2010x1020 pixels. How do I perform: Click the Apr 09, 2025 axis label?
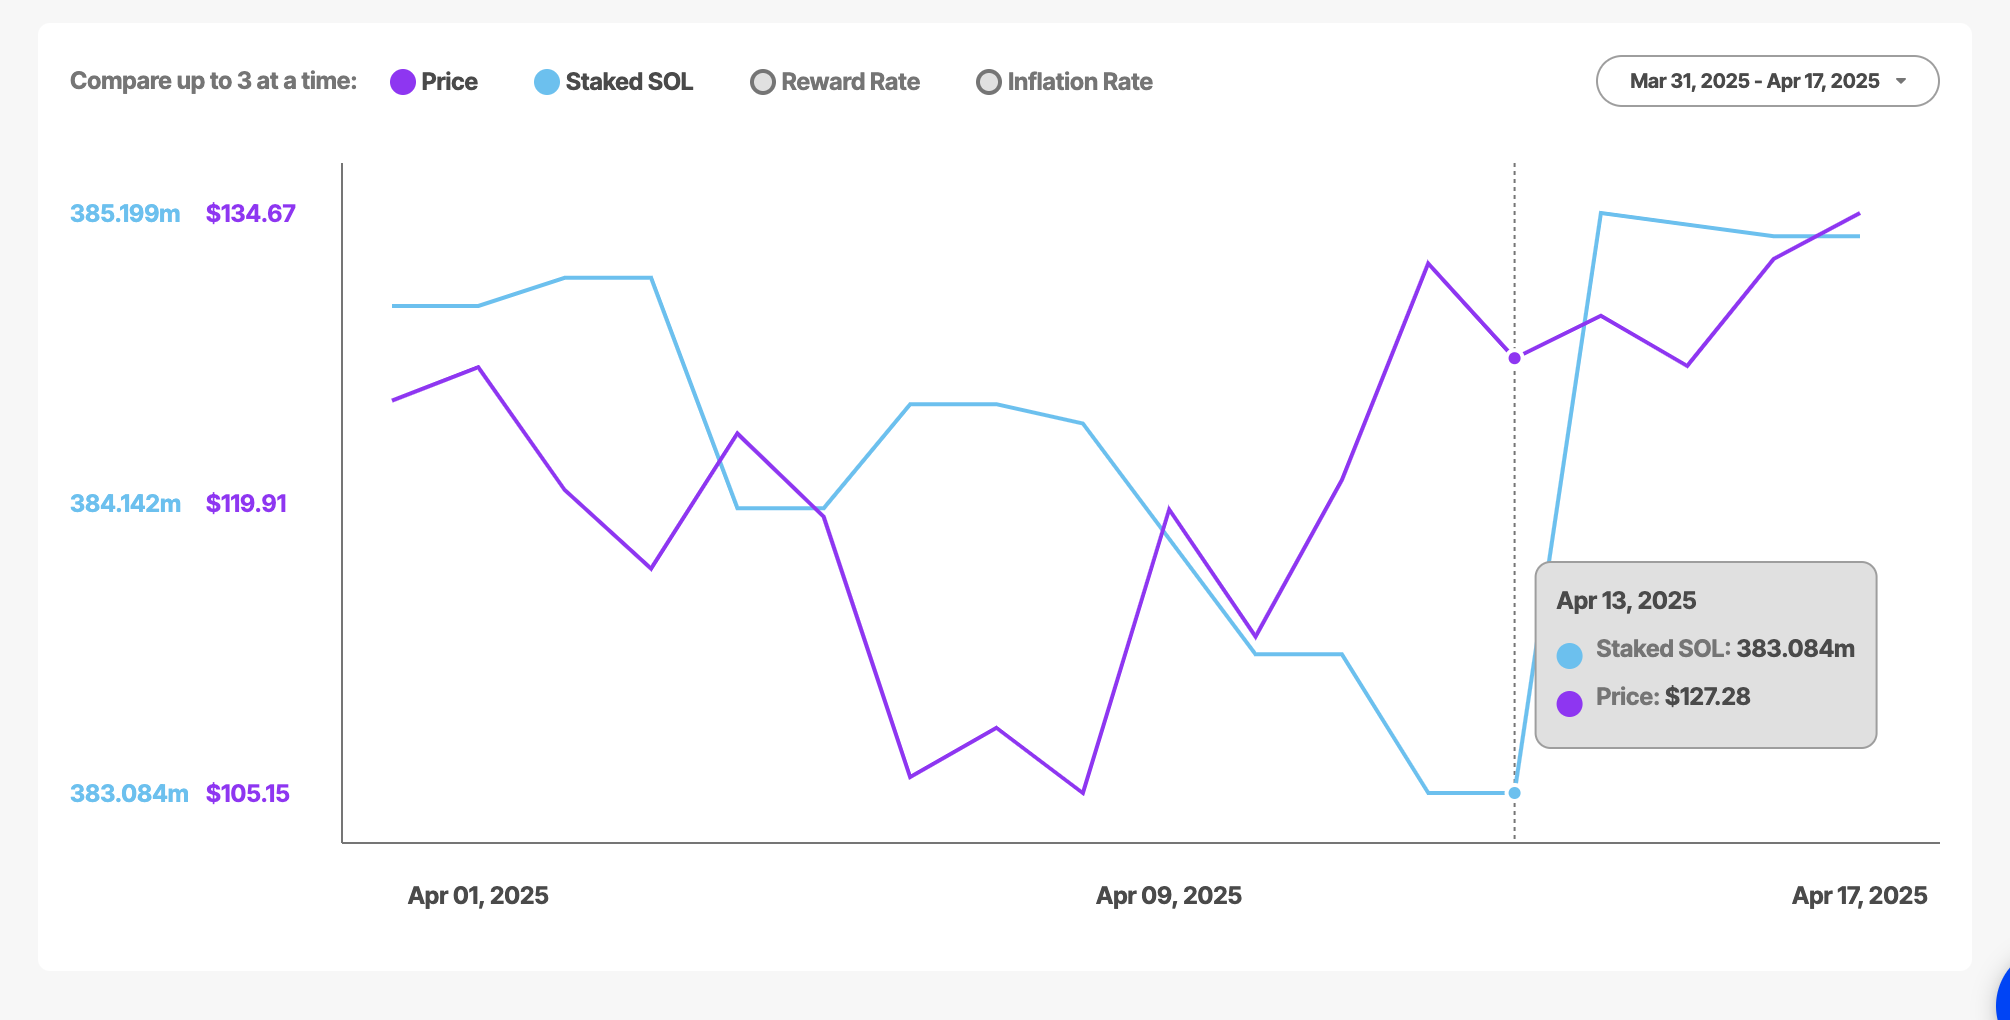coord(1169,896)
